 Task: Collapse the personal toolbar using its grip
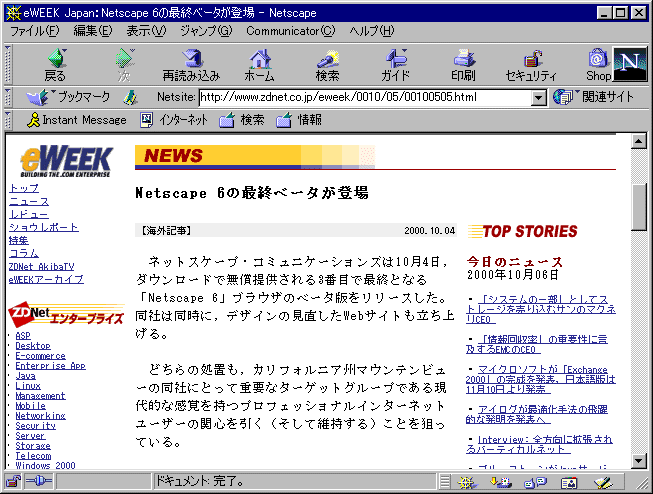tap(7, 120)
